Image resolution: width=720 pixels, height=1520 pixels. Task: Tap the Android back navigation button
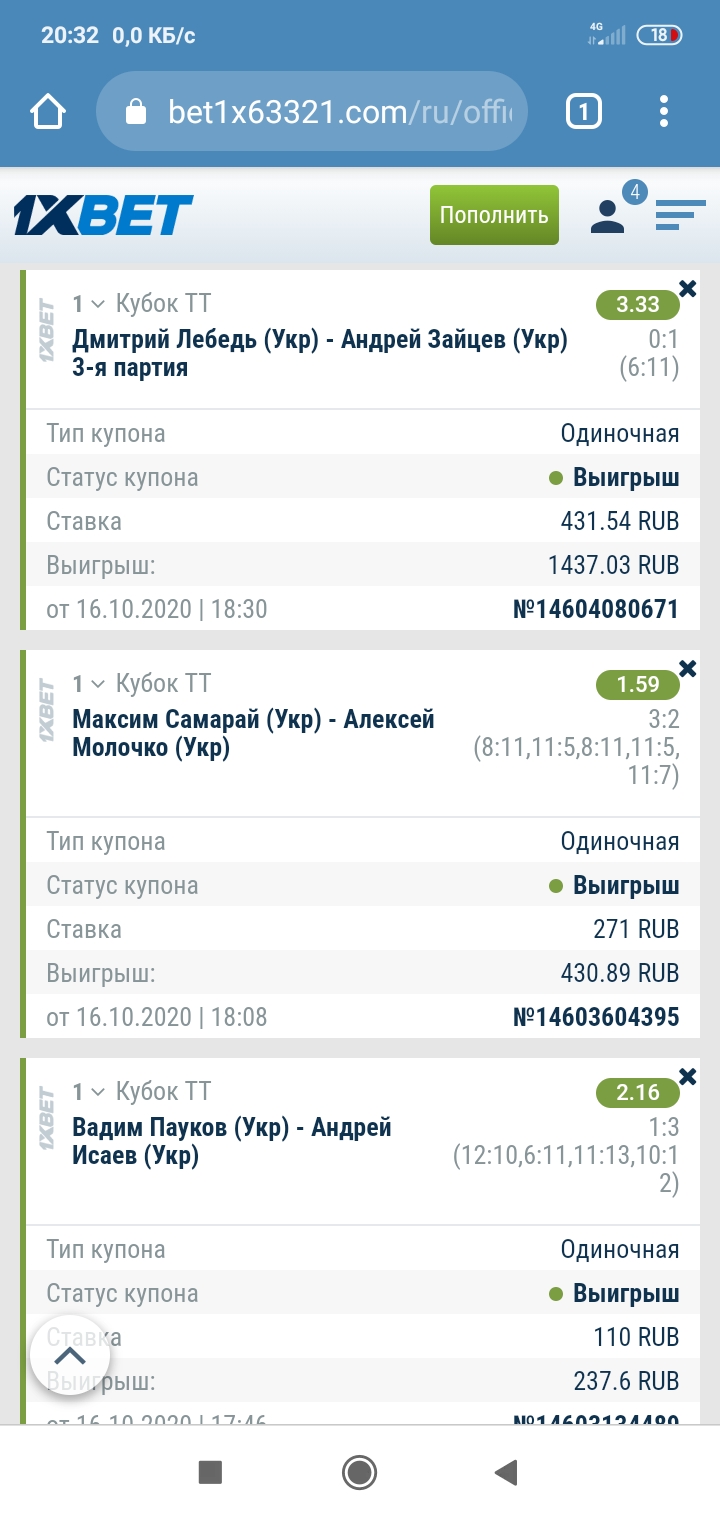coord(506,1472)
